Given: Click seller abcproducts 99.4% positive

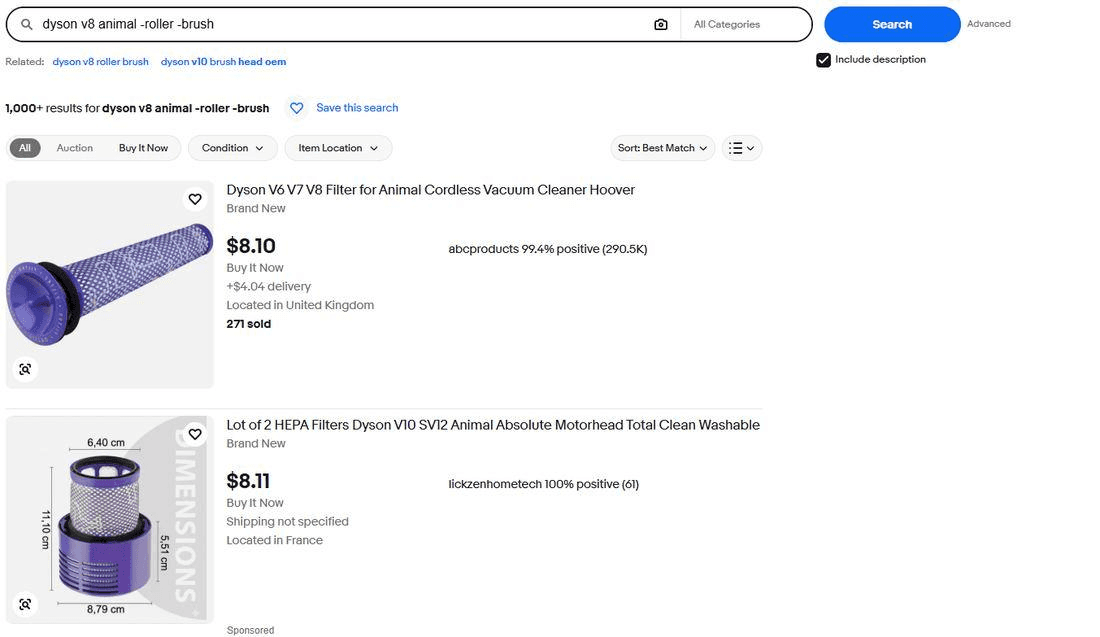Looking at the screenshot, I should pos(548,249).
